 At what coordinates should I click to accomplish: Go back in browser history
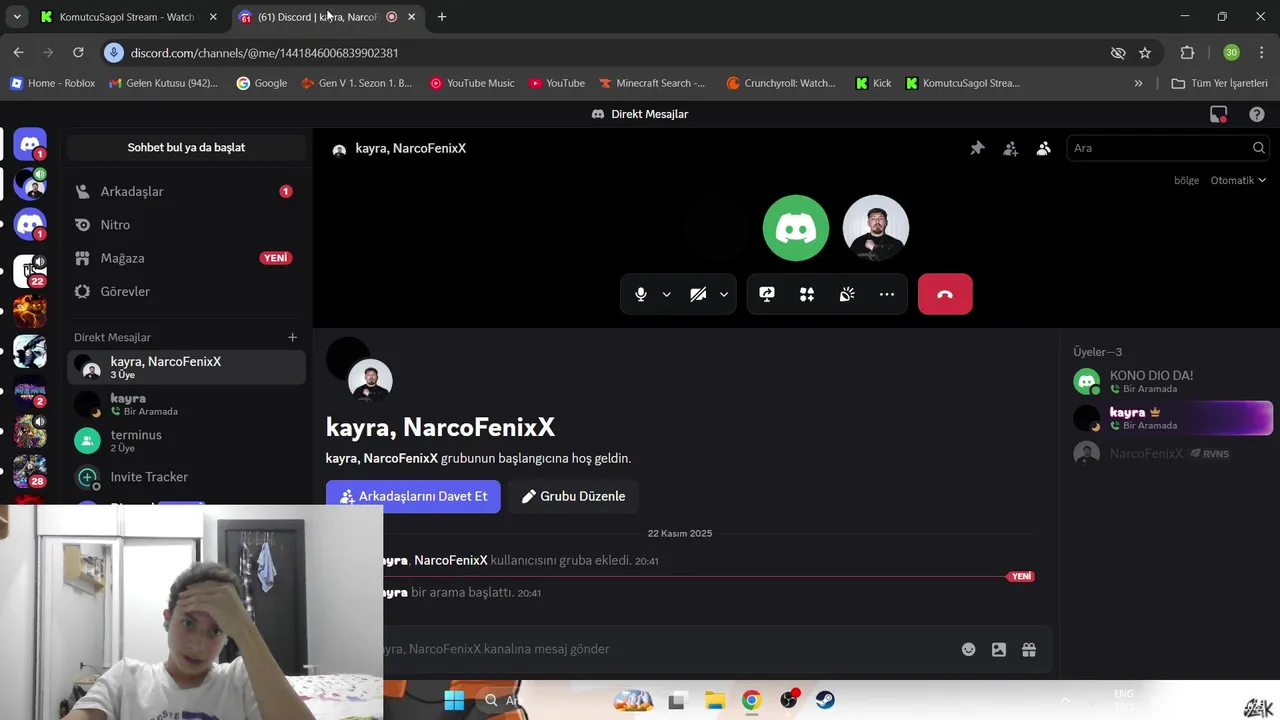point(18,53)
